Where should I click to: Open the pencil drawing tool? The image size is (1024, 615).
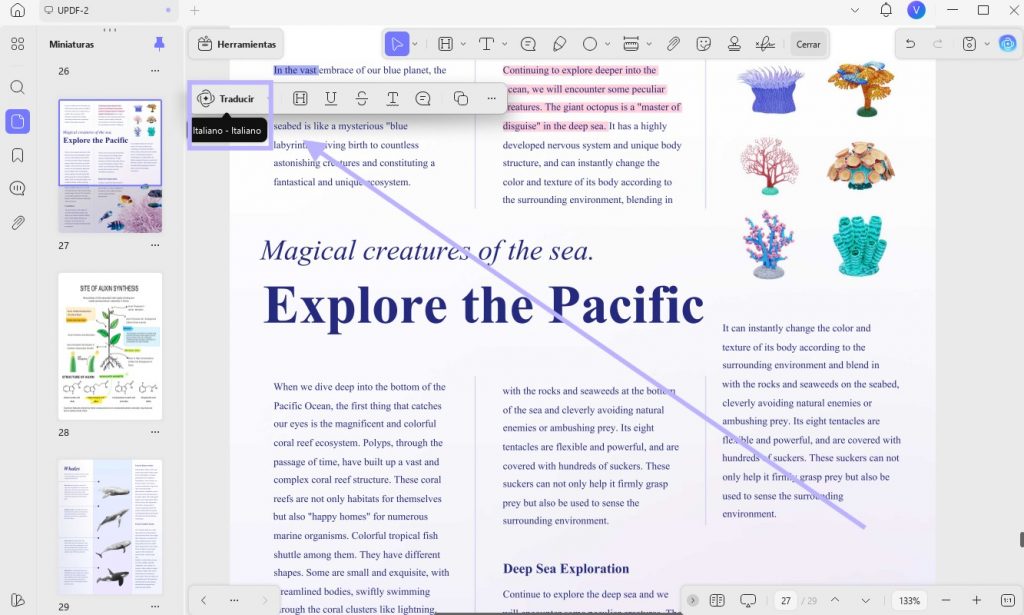click(x=559, y=44)
